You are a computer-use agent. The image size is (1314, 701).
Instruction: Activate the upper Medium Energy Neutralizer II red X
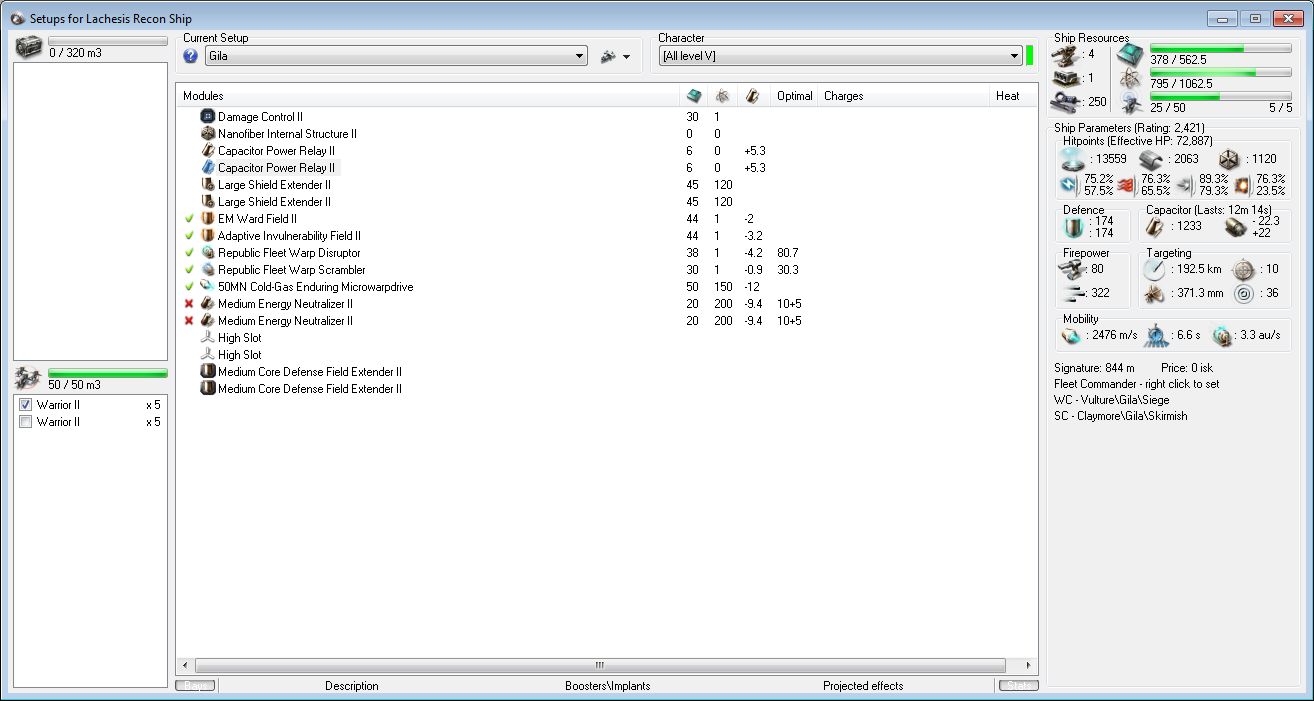189,304
